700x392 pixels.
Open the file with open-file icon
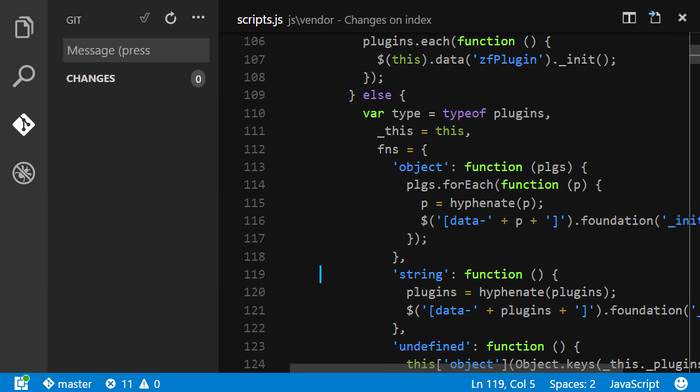click(655, 18)
